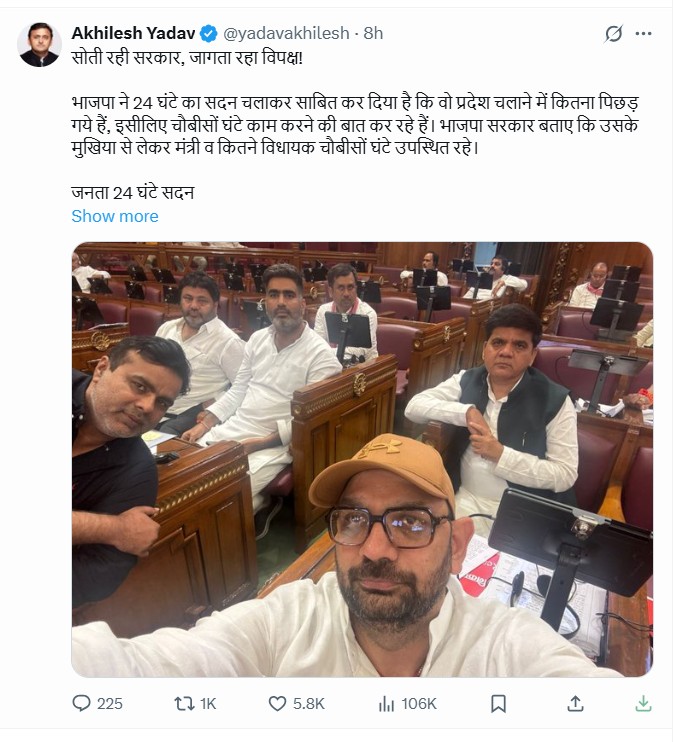Click the reply comment bubble icon
This screenshot has height=742, width=675.
81,703
